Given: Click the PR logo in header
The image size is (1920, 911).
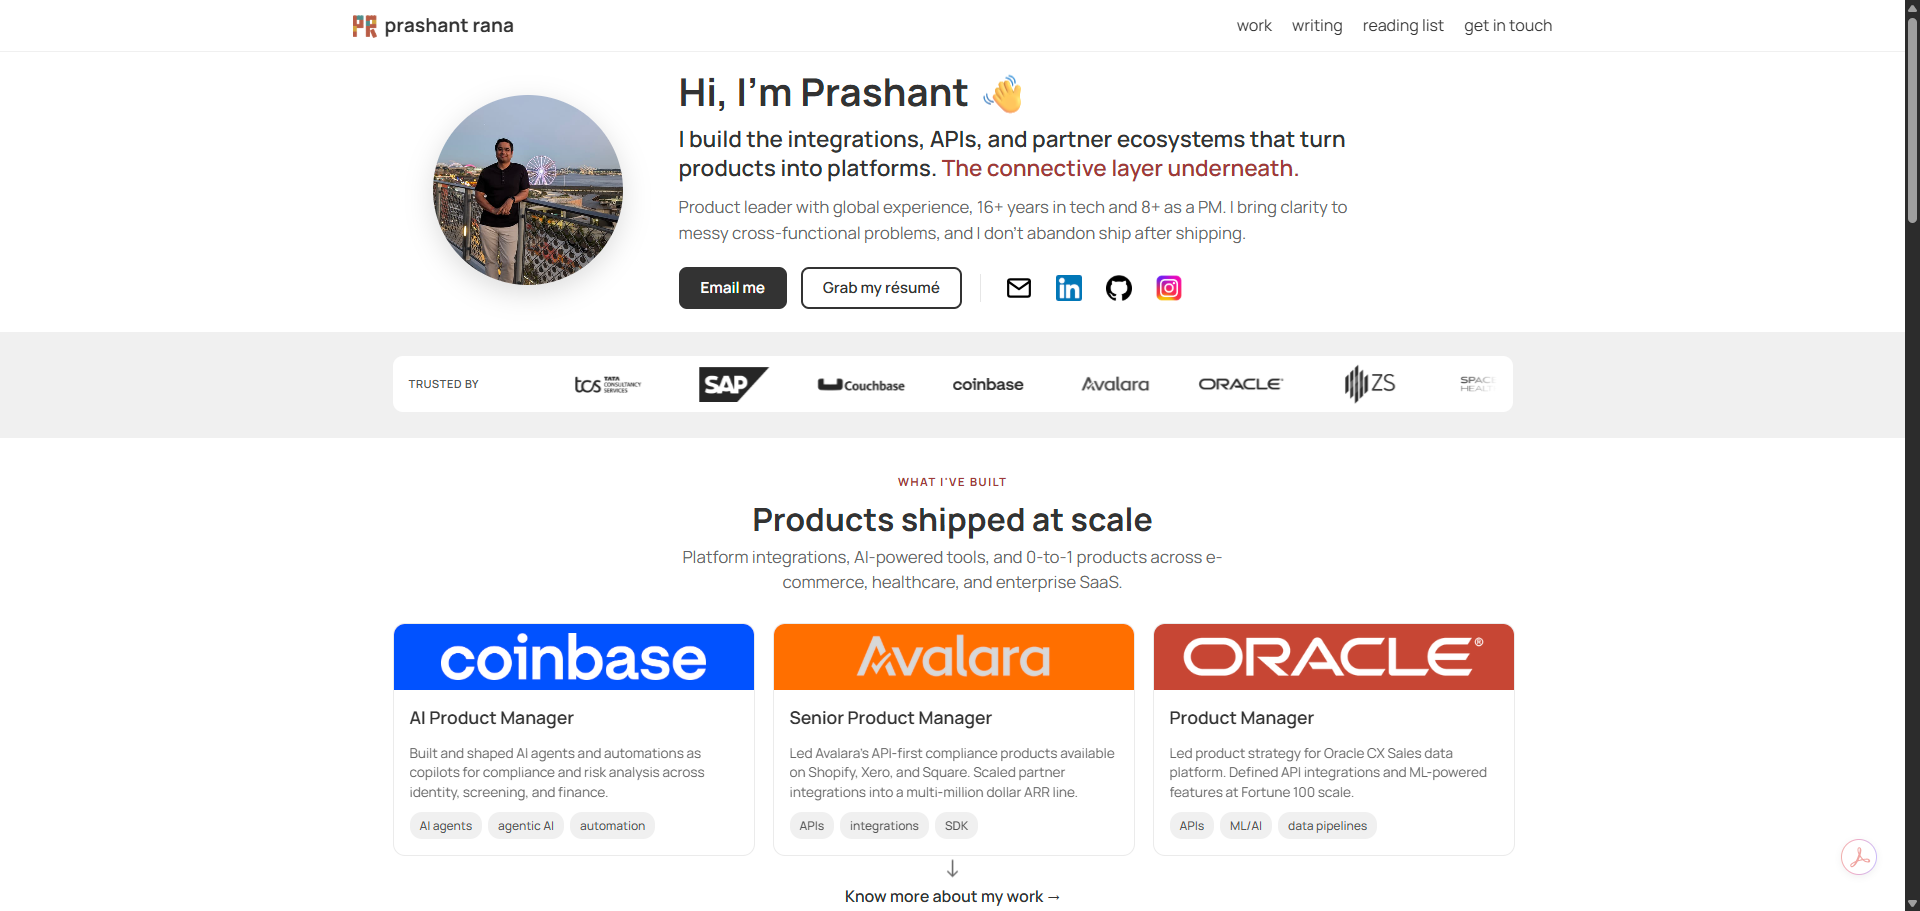Looking at the screenshot, I should [x=364, y=26].
